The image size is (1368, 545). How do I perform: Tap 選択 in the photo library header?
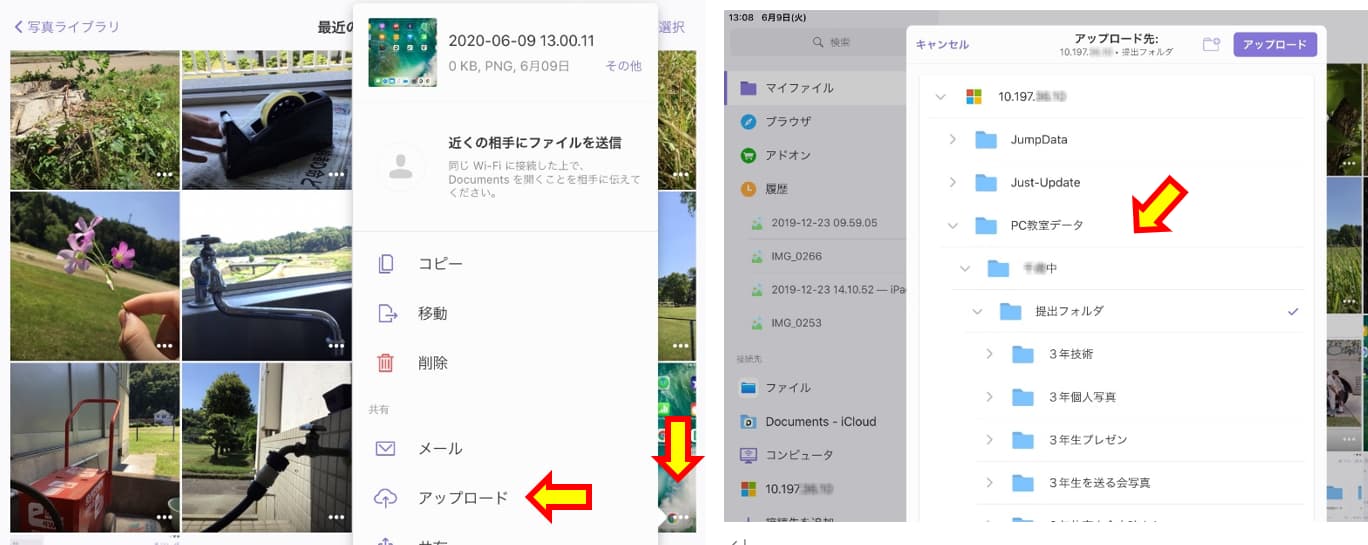[672, 27]
